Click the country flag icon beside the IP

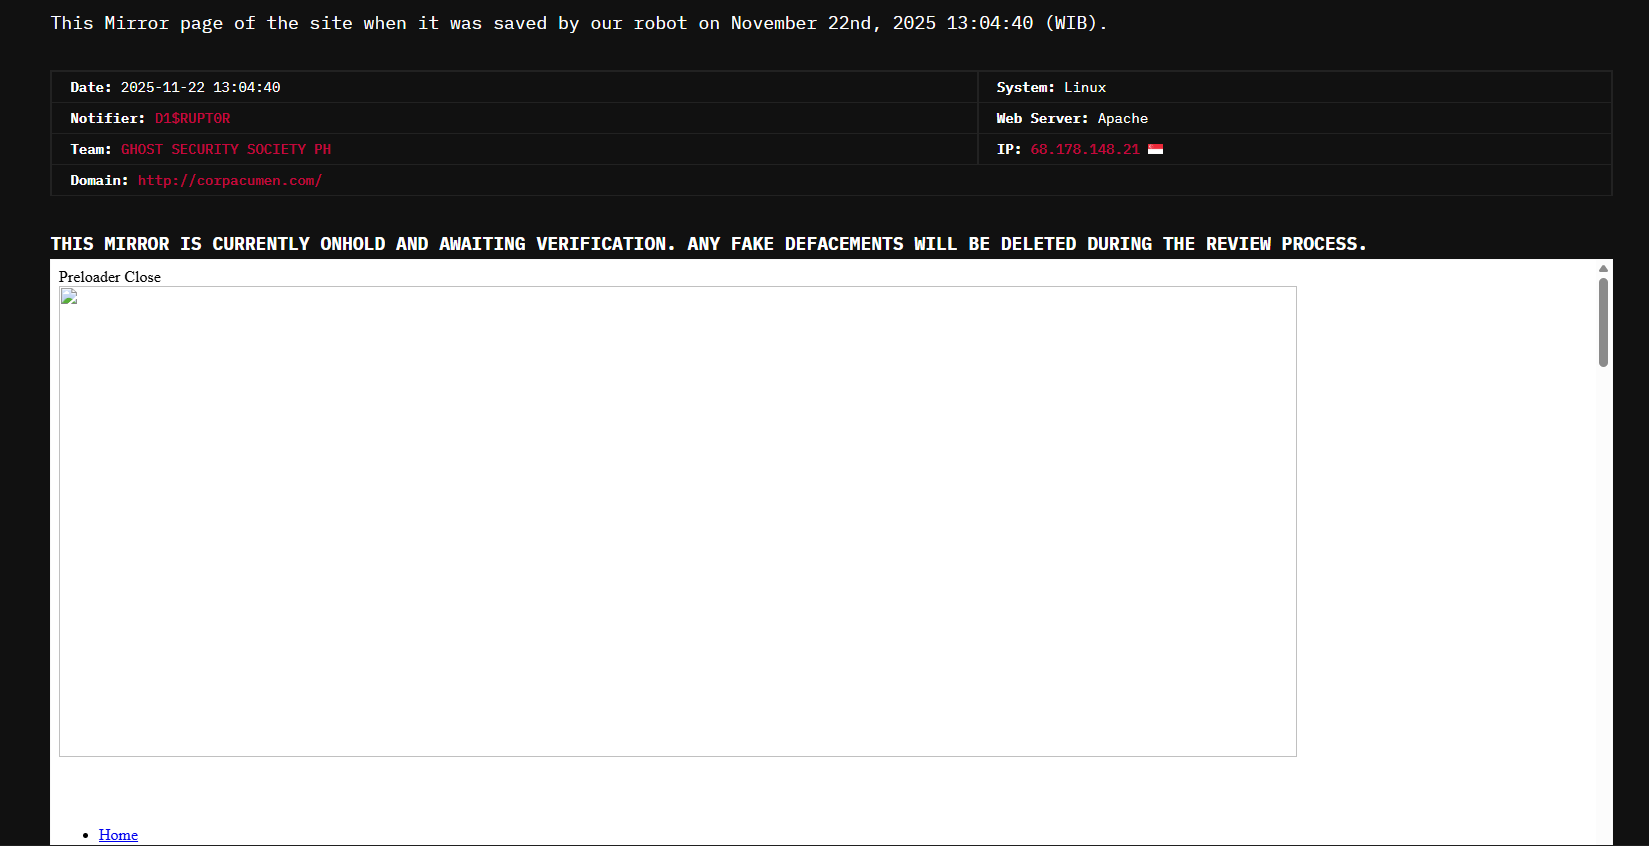(x=1155, y=149)
